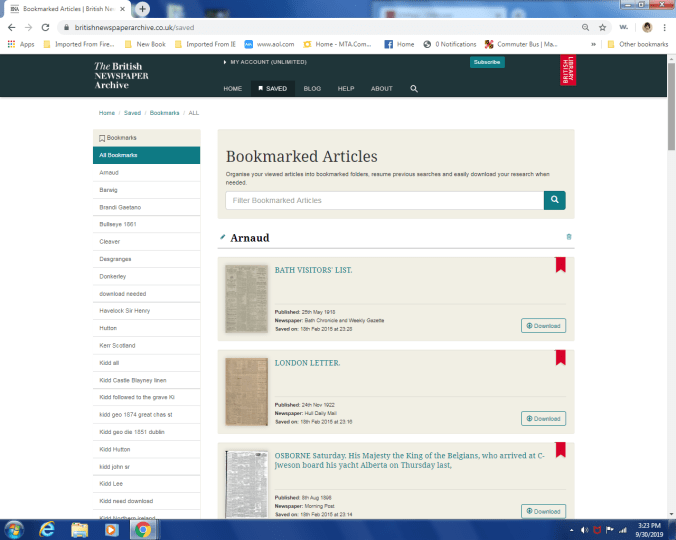Open the Blog navigation item
Image resolution: width=676 pixels, height=540 pixels.
click(312, 88)
